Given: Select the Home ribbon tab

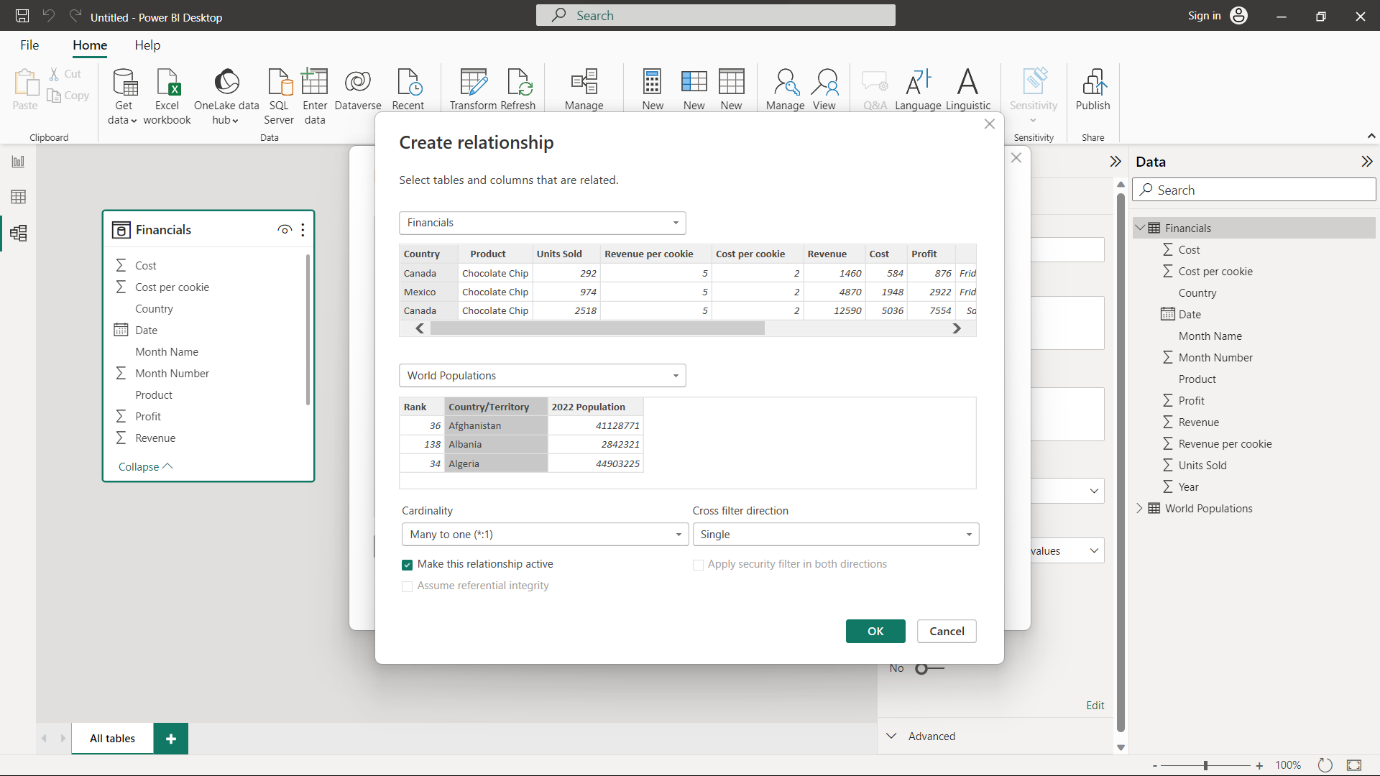Looking at the screenshot, I should pyautogui.click(x=90, y=45).
